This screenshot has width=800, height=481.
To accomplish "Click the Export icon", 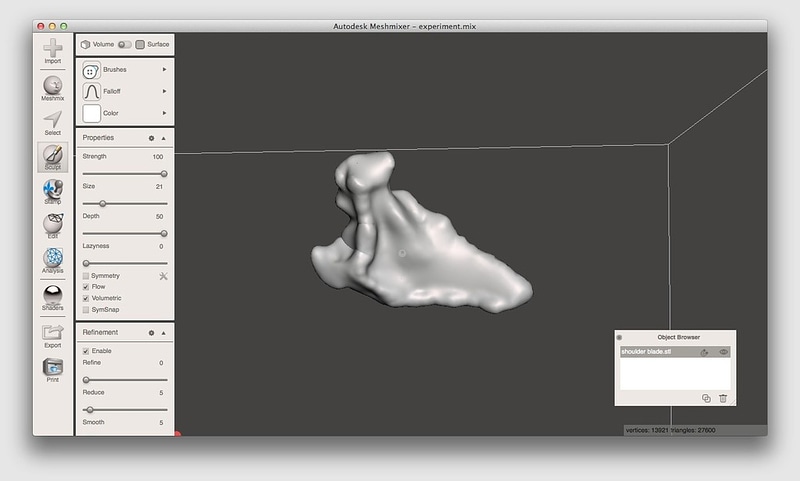I will (x=53, y=333).
